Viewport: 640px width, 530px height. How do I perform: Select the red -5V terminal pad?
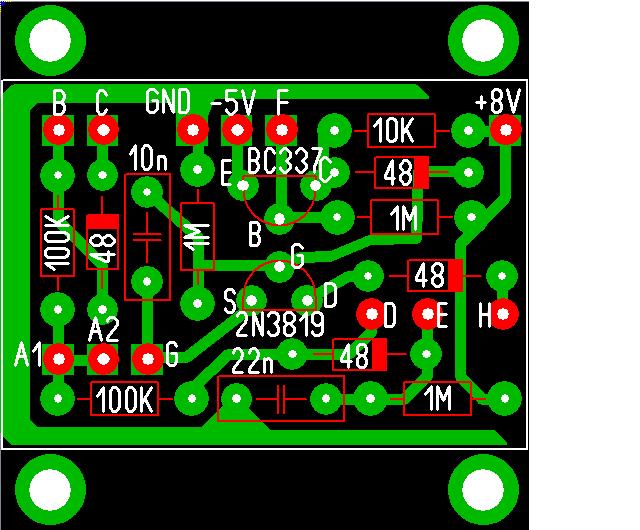tap(237, 130)
